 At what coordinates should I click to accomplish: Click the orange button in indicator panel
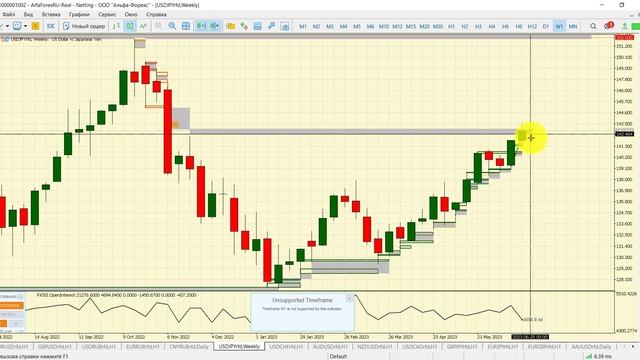coord(11,305)
